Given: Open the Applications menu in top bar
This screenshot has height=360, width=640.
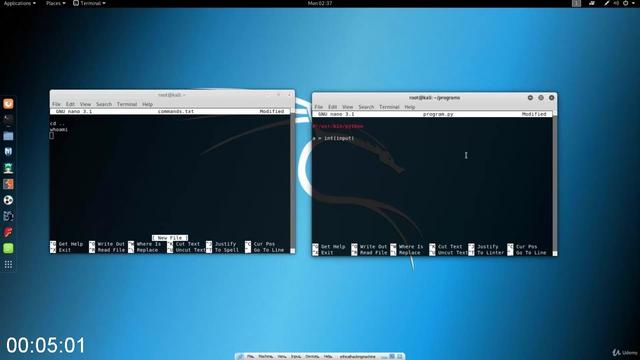Looking at the screenshot, I should tap(19, 3).
